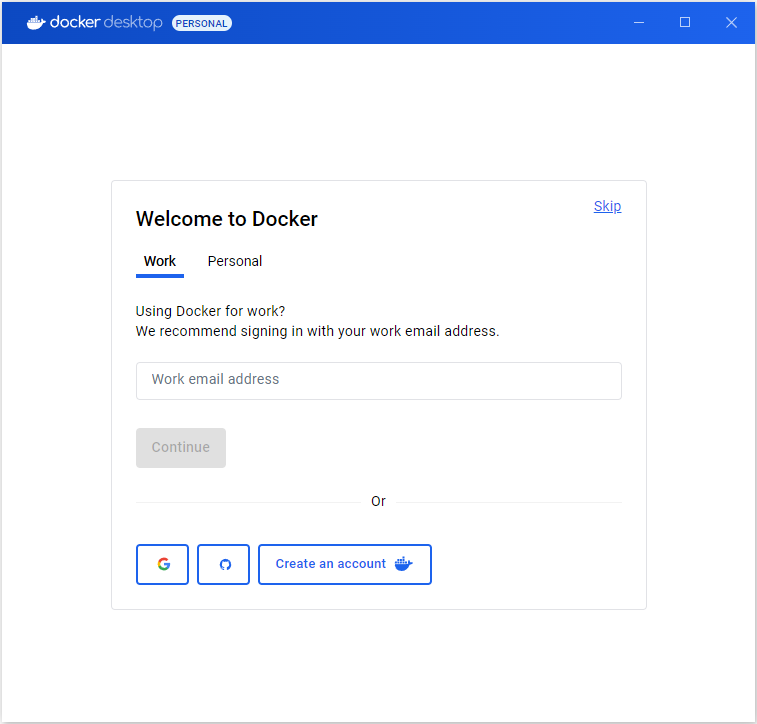
Task: Click the greyed-out Continue button
Action: pyautogui.click(x=181, y=447)
